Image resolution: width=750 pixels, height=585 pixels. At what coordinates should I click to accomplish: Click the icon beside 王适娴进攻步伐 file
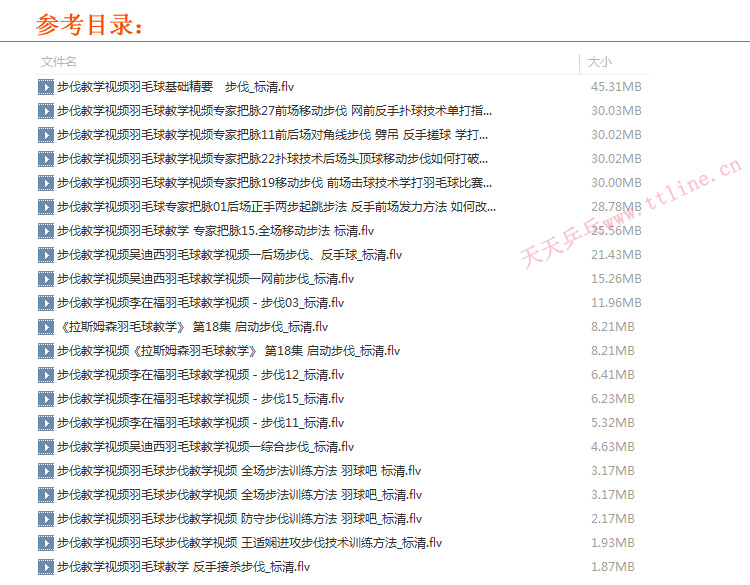[45, 543]
